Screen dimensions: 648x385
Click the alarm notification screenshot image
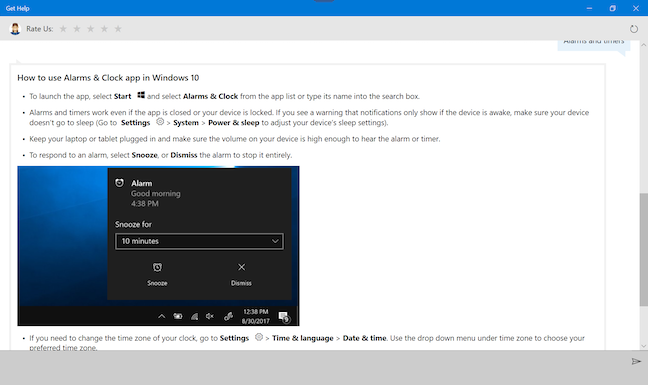[x=158, y=246]
